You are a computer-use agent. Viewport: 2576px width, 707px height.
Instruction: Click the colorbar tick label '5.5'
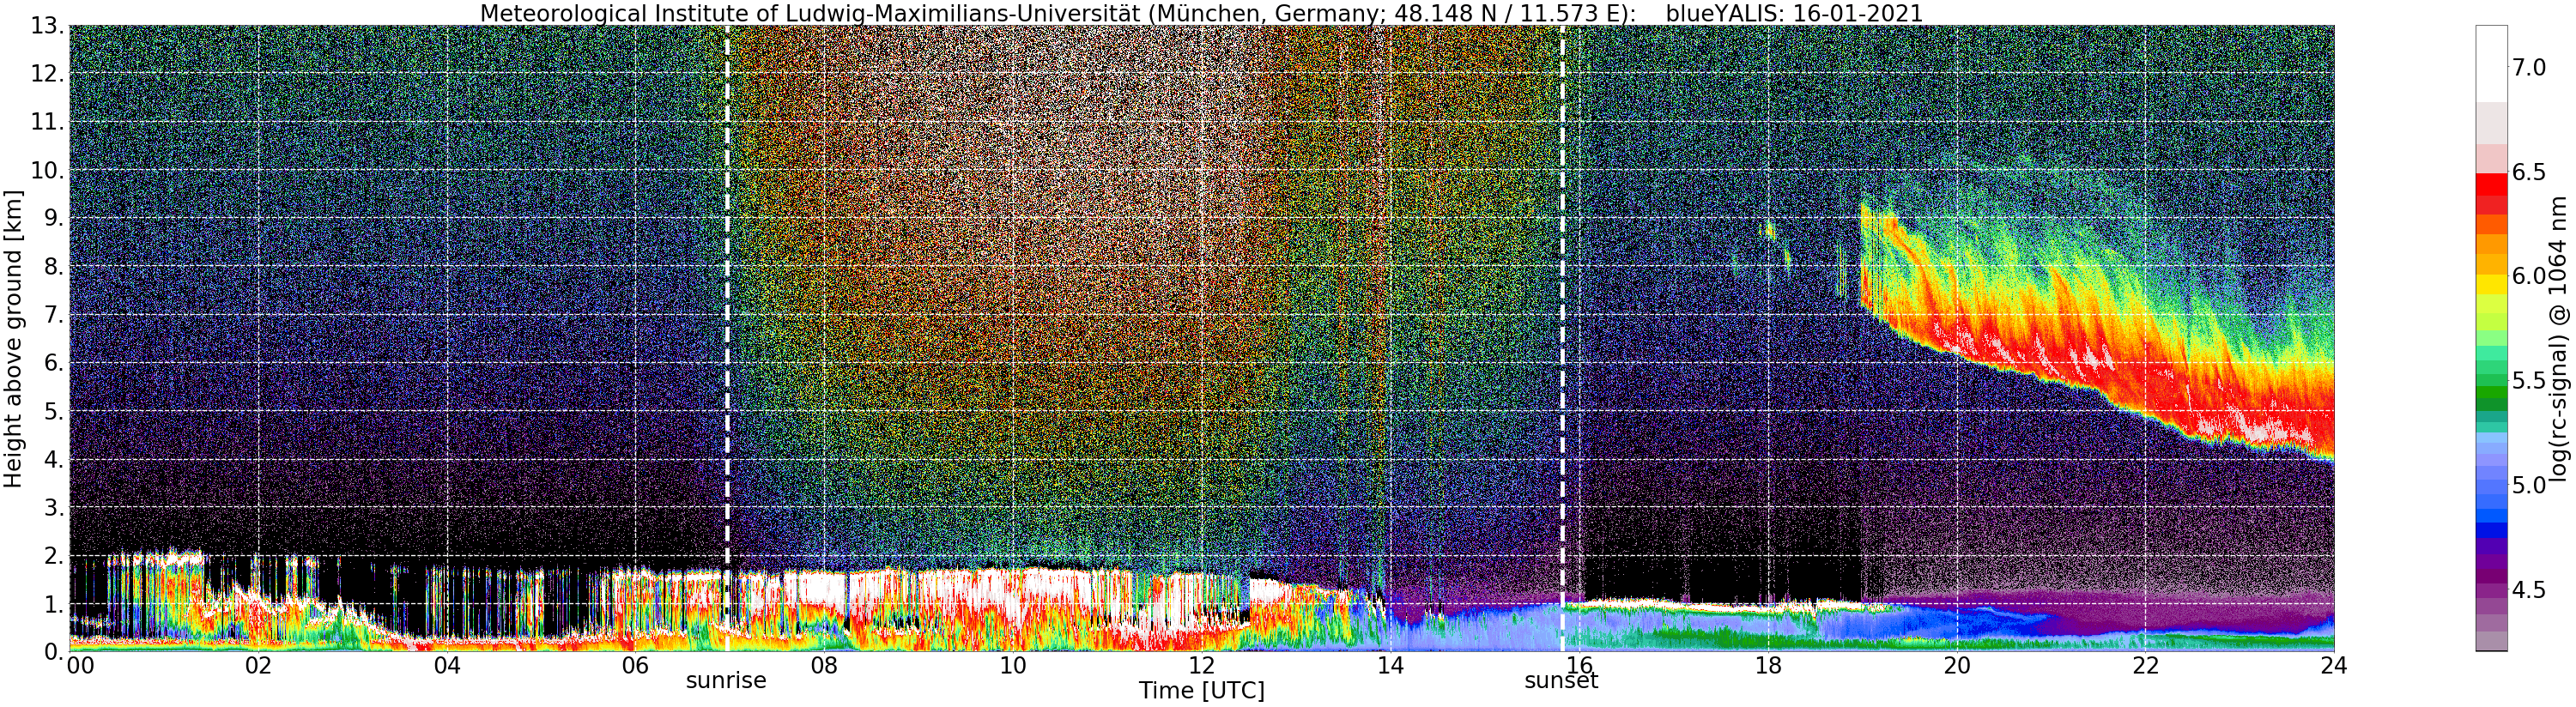point(2529,381)
